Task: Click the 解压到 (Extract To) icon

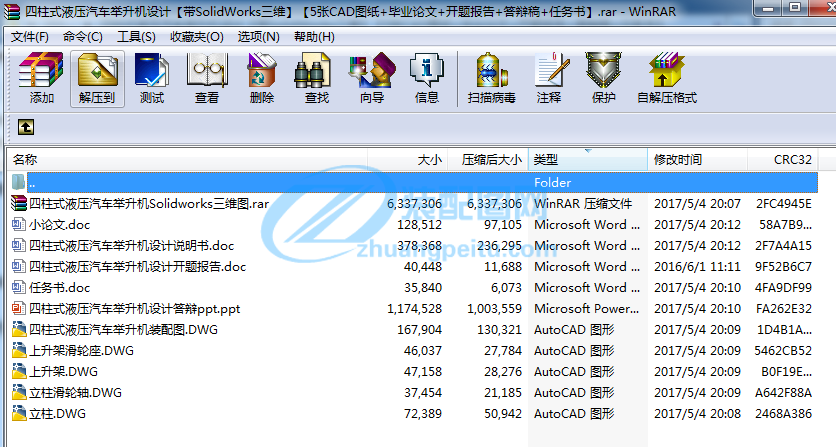Action: pyautogui.click(x=97, y=78)
